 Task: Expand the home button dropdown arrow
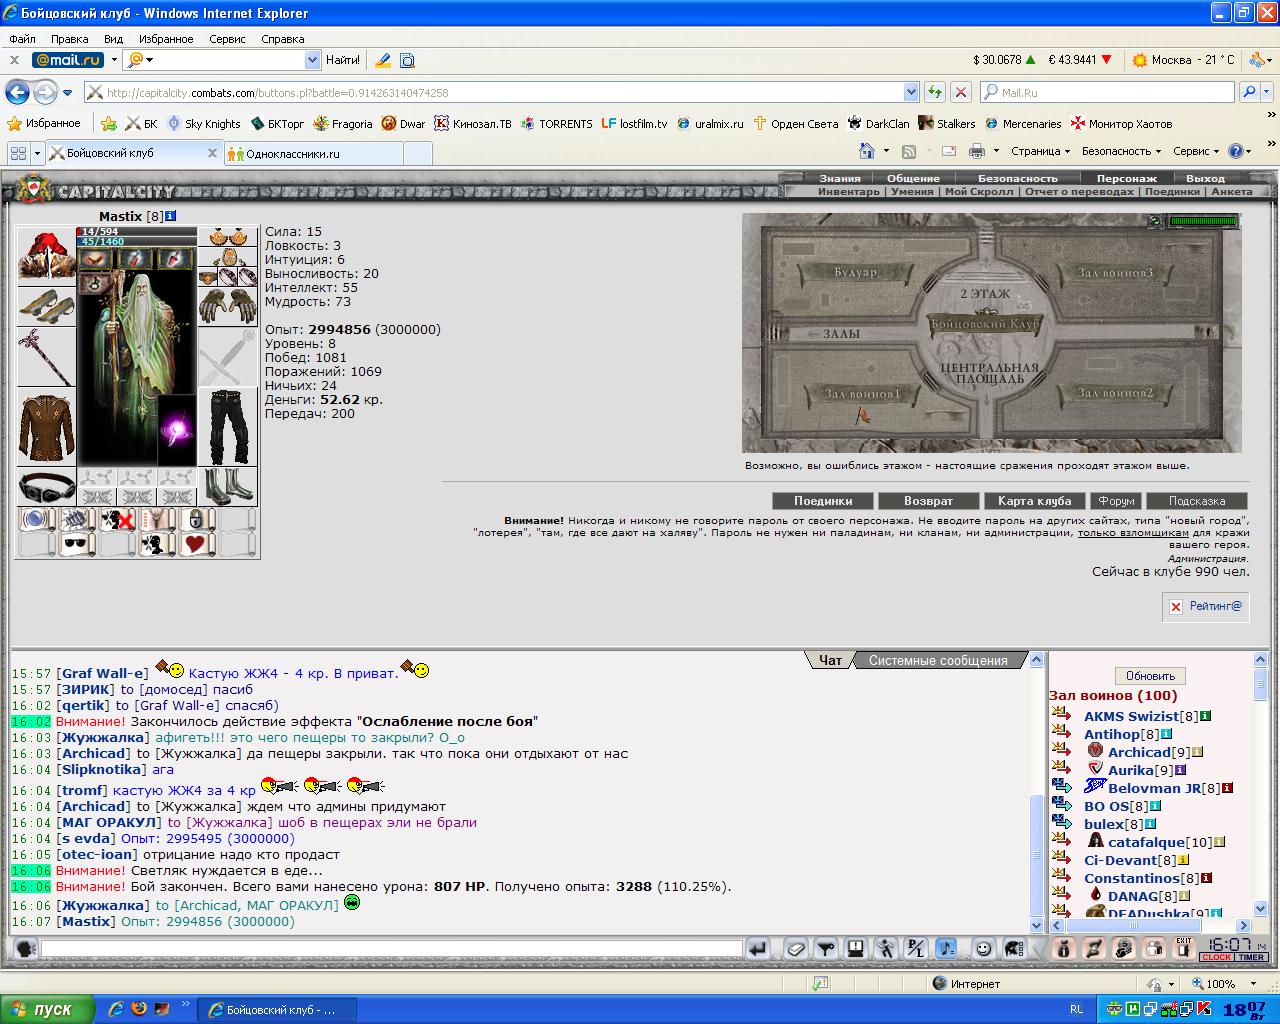point(886,151)
